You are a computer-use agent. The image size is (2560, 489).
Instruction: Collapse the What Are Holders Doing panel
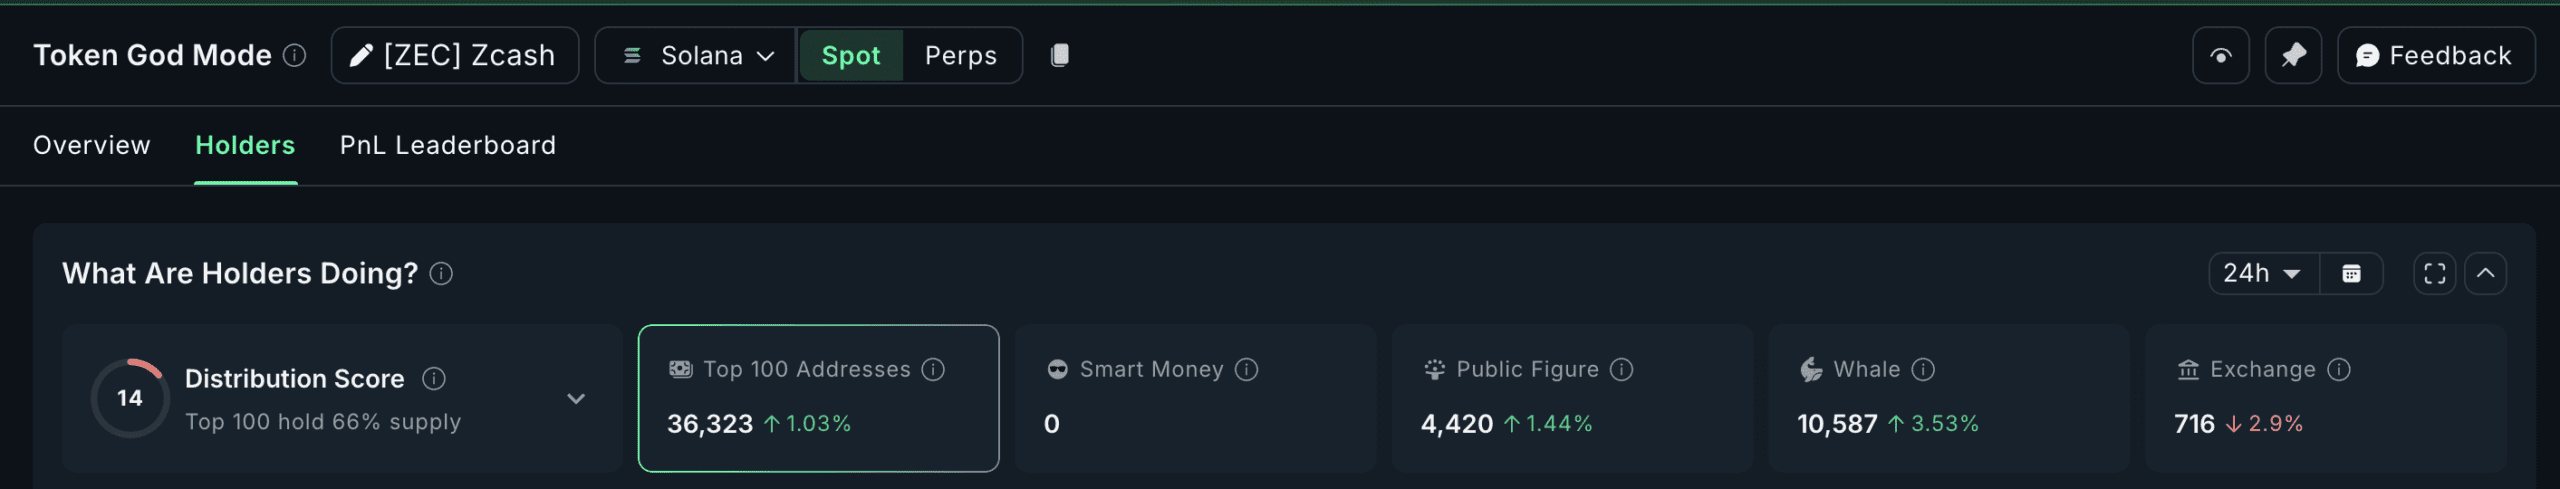tap(2485, 274)
